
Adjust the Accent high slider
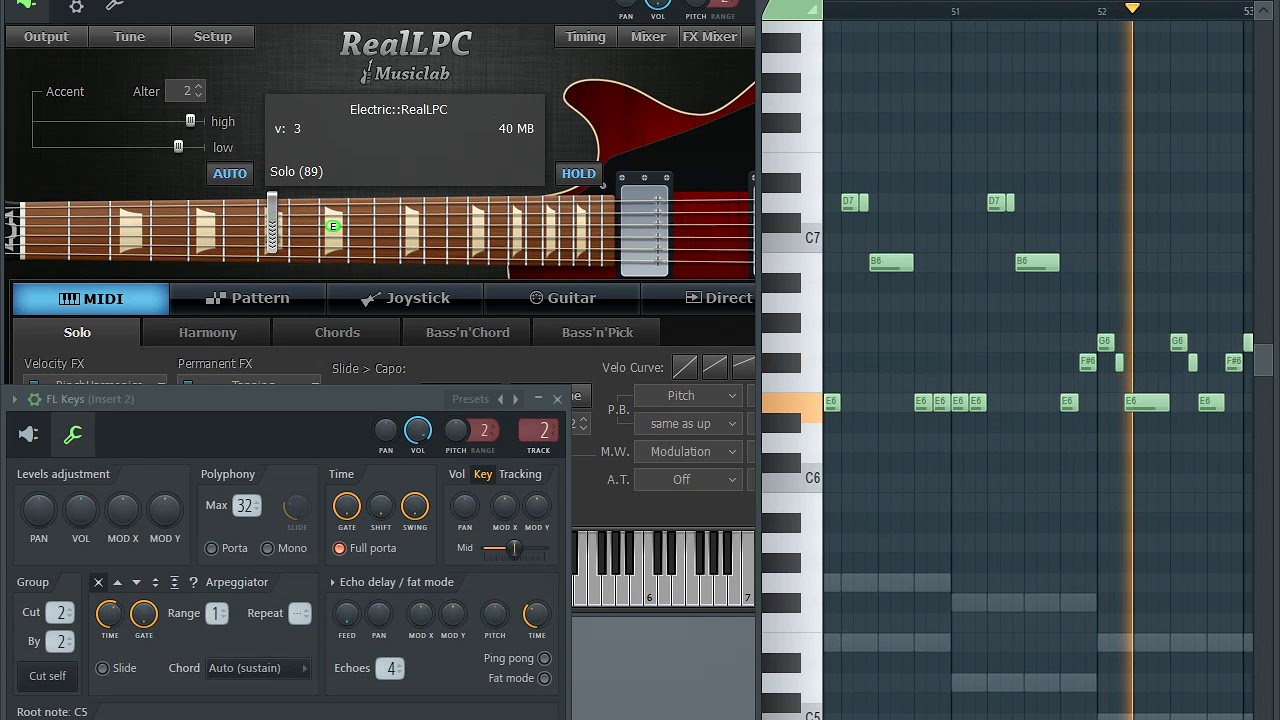click(x=190, y=121)
